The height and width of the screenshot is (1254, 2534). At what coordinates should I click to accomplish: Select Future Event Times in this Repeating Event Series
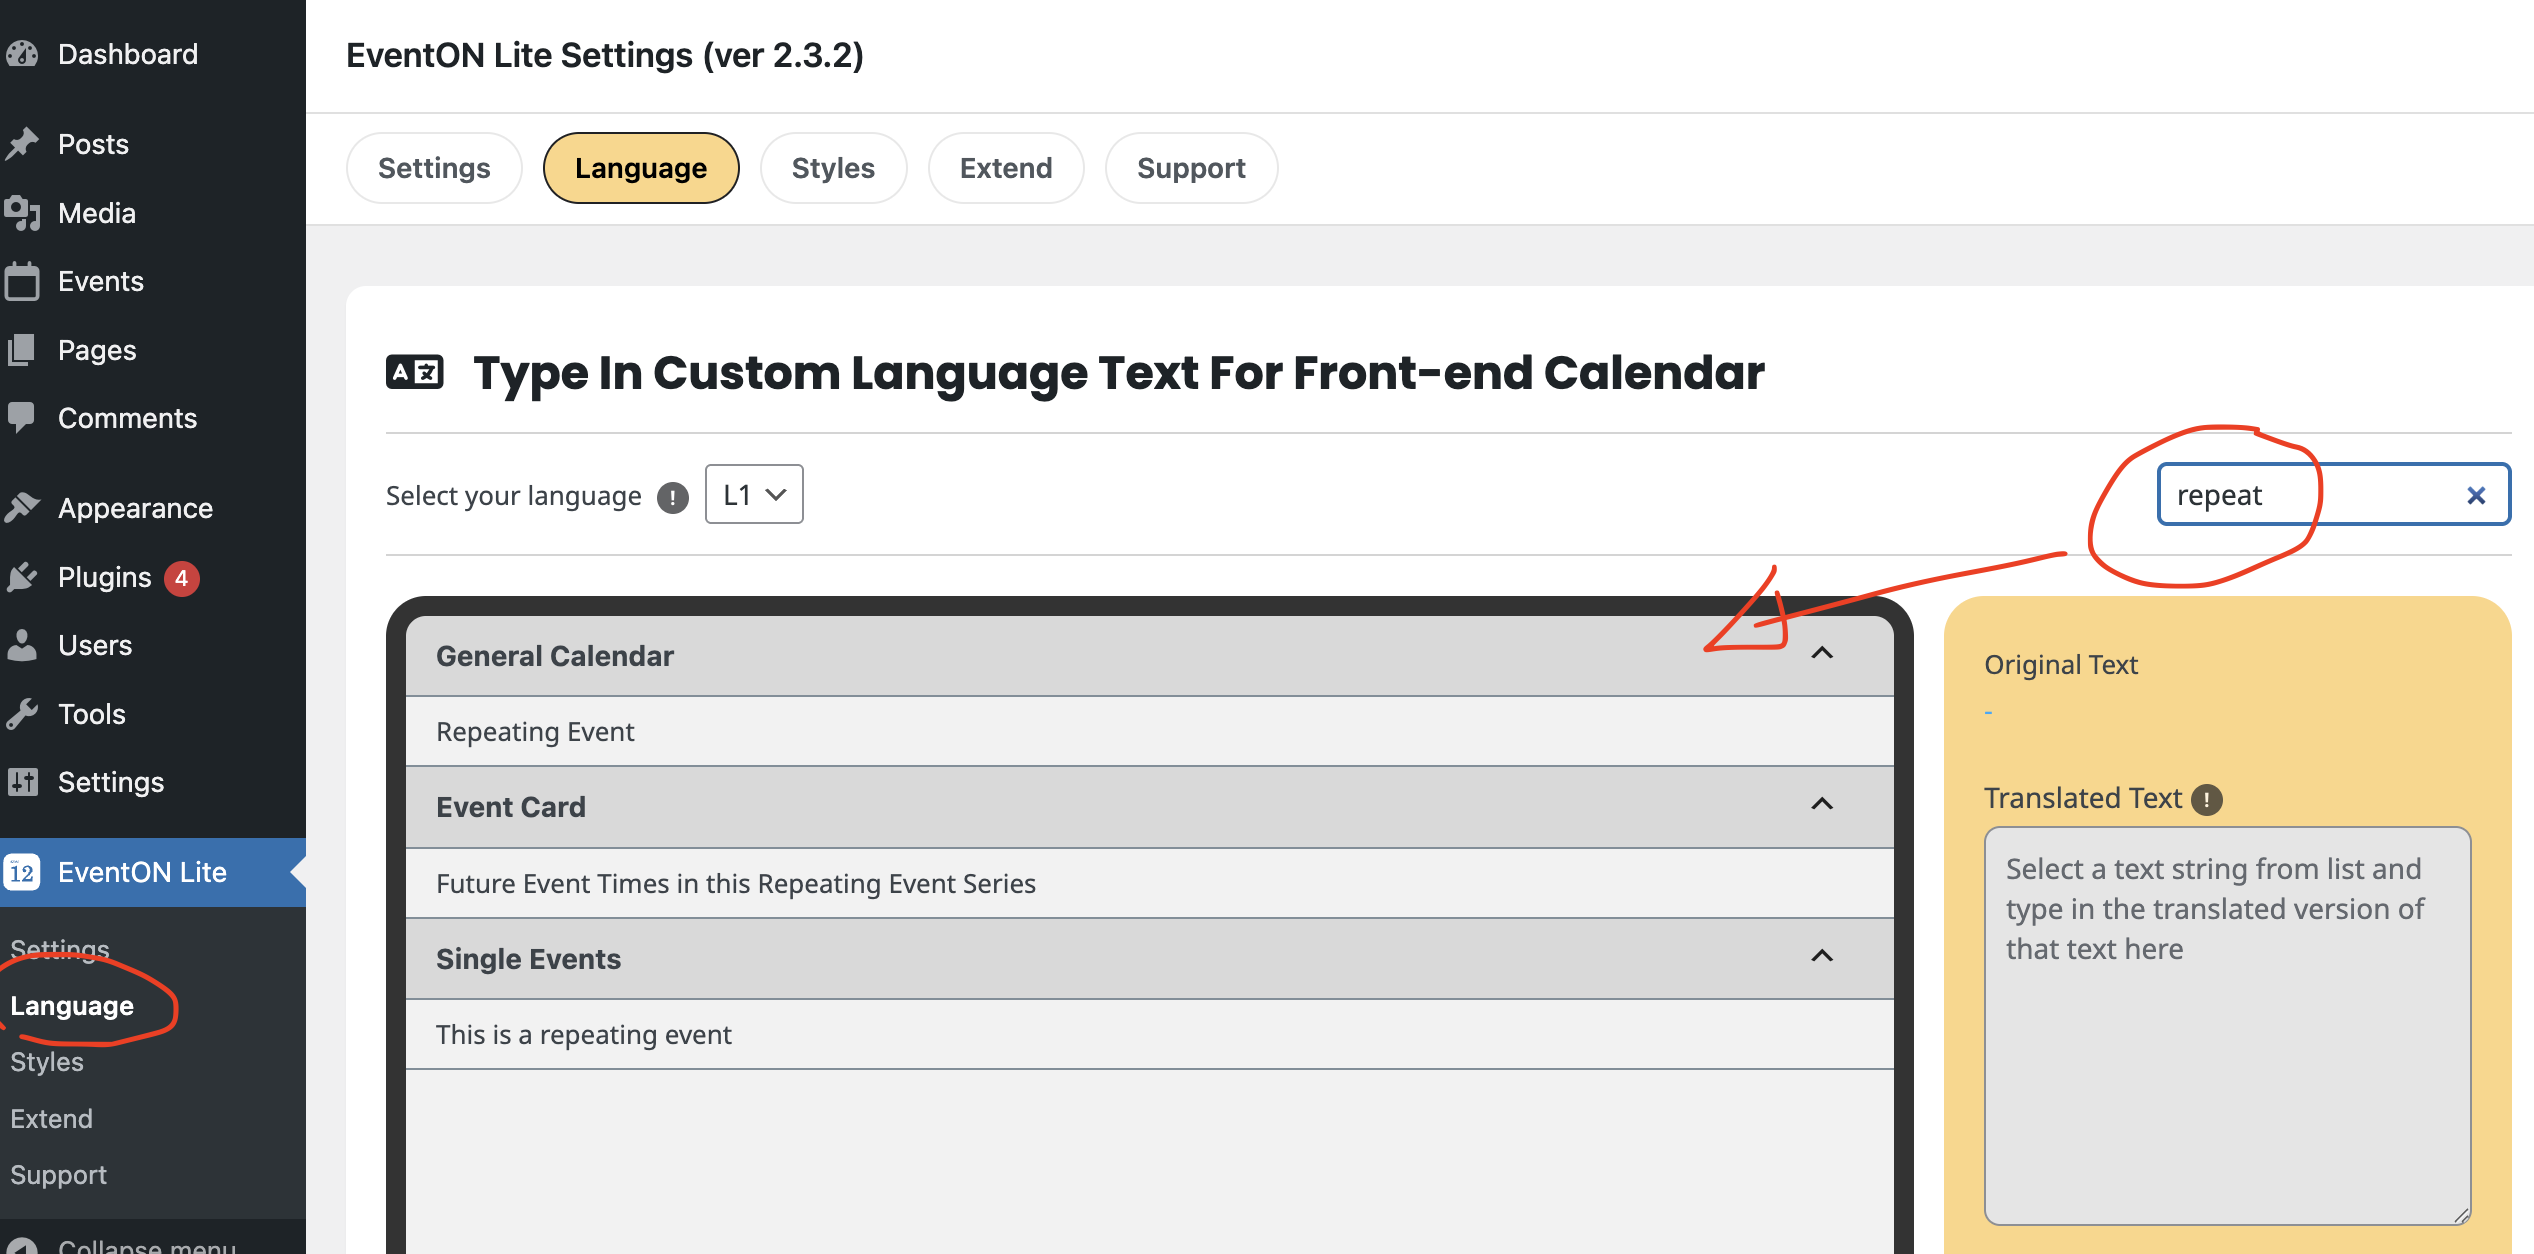tap(1150, 884)
